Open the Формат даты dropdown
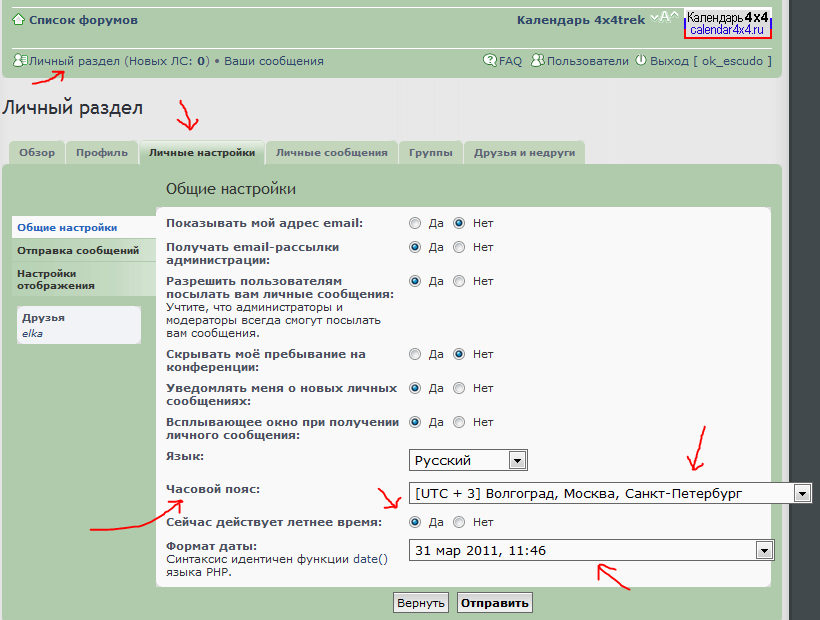Viewport: 820px width, 620px height. 765,550
